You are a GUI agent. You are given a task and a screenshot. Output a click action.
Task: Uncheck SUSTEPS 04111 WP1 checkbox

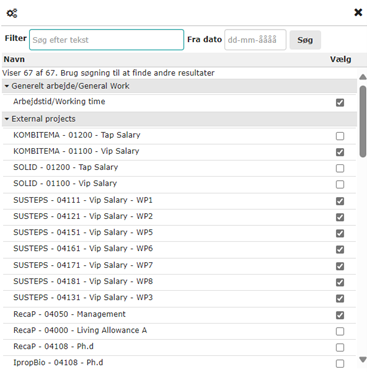tap(340, 201)
